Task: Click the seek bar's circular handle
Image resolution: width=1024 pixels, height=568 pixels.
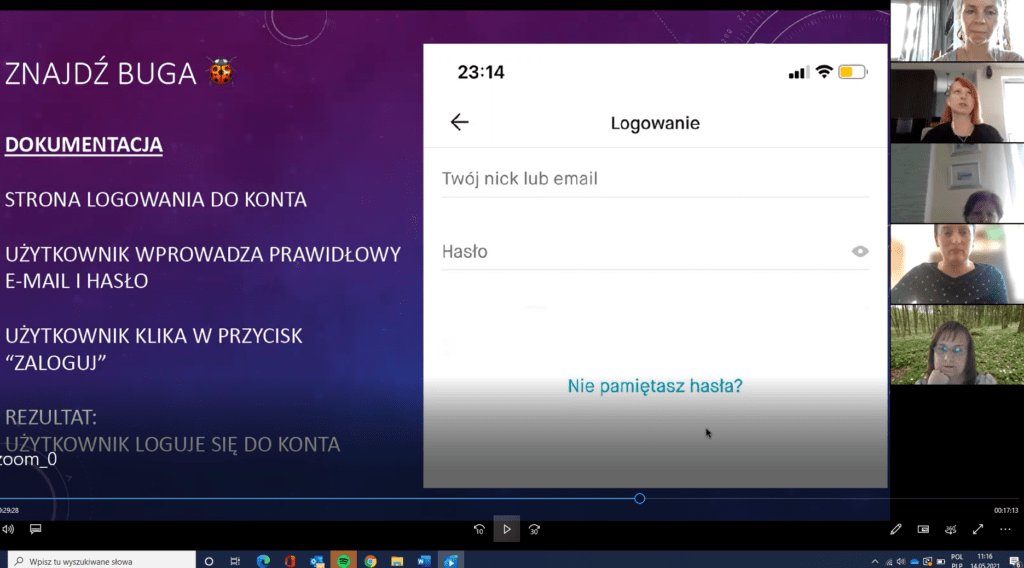Action: coord(639,499)
